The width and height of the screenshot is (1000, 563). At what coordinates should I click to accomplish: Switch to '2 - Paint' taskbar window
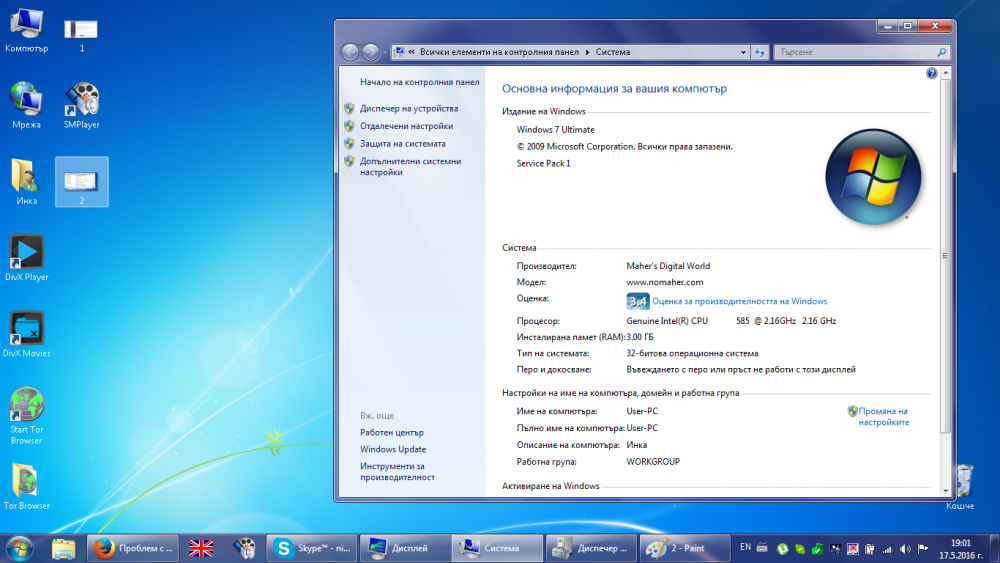pos(685,548)
